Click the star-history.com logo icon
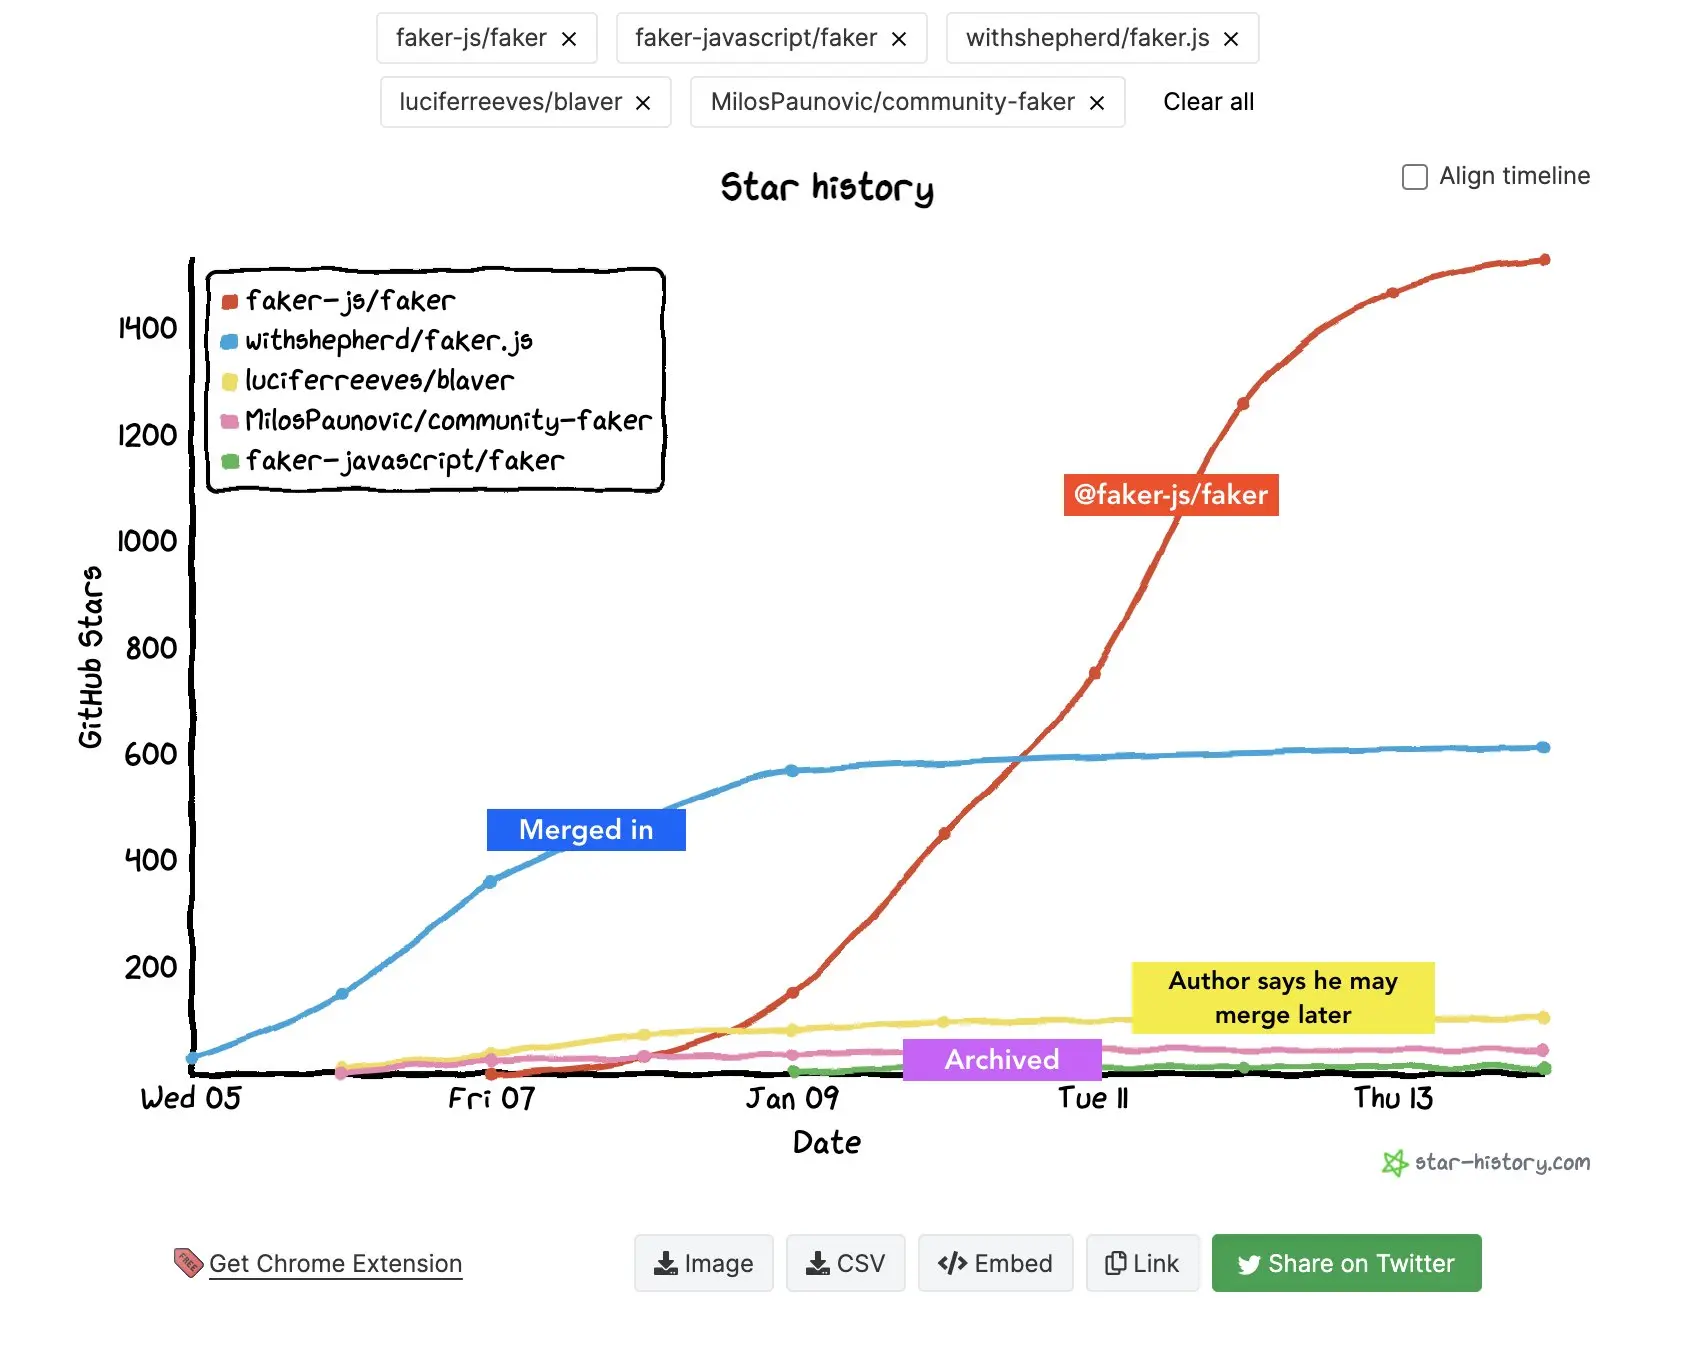This screenshot has width=1700, height=1348. 1394,1163
